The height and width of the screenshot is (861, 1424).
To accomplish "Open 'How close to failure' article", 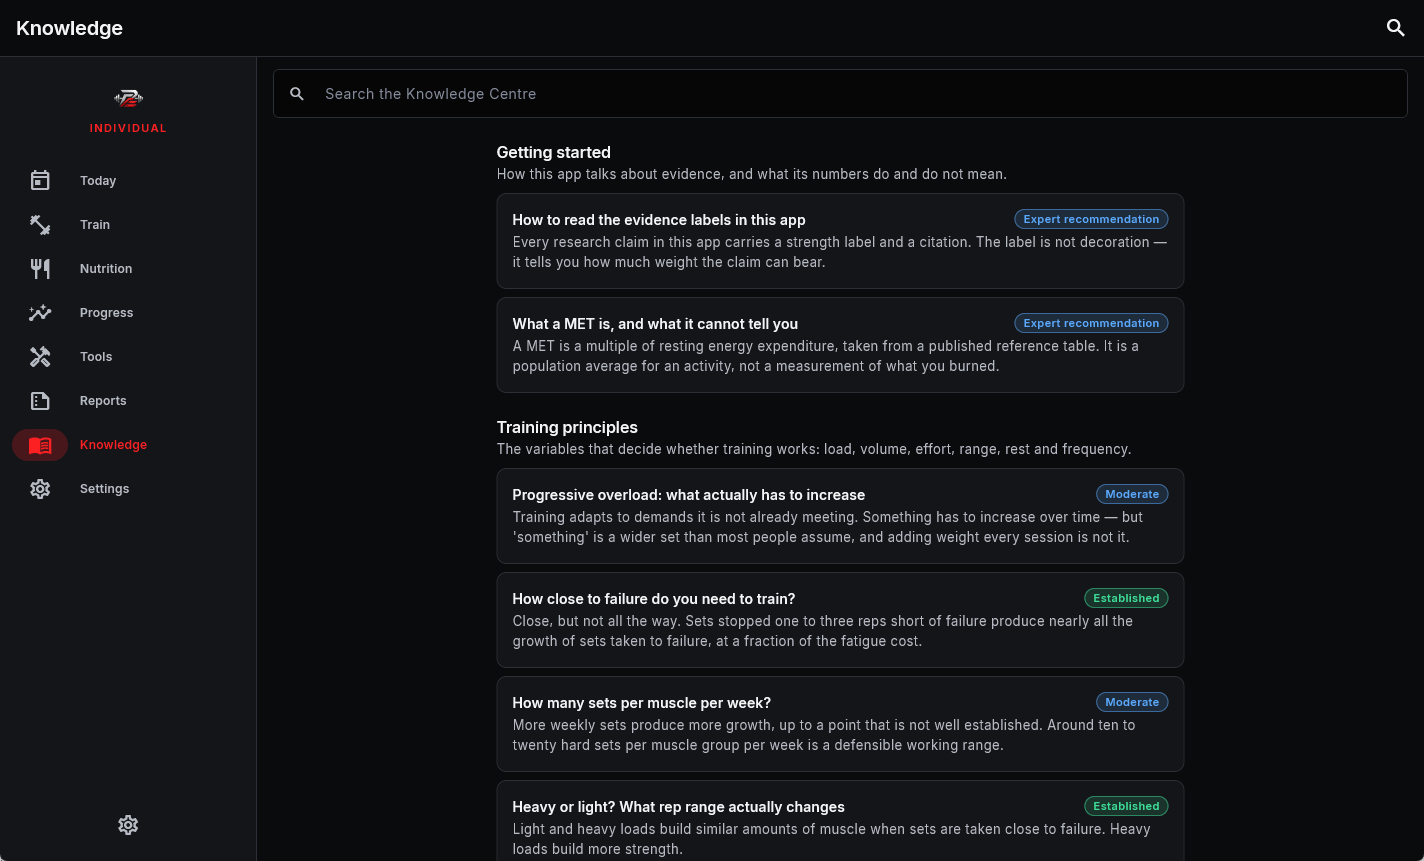I will coord(840,620).
